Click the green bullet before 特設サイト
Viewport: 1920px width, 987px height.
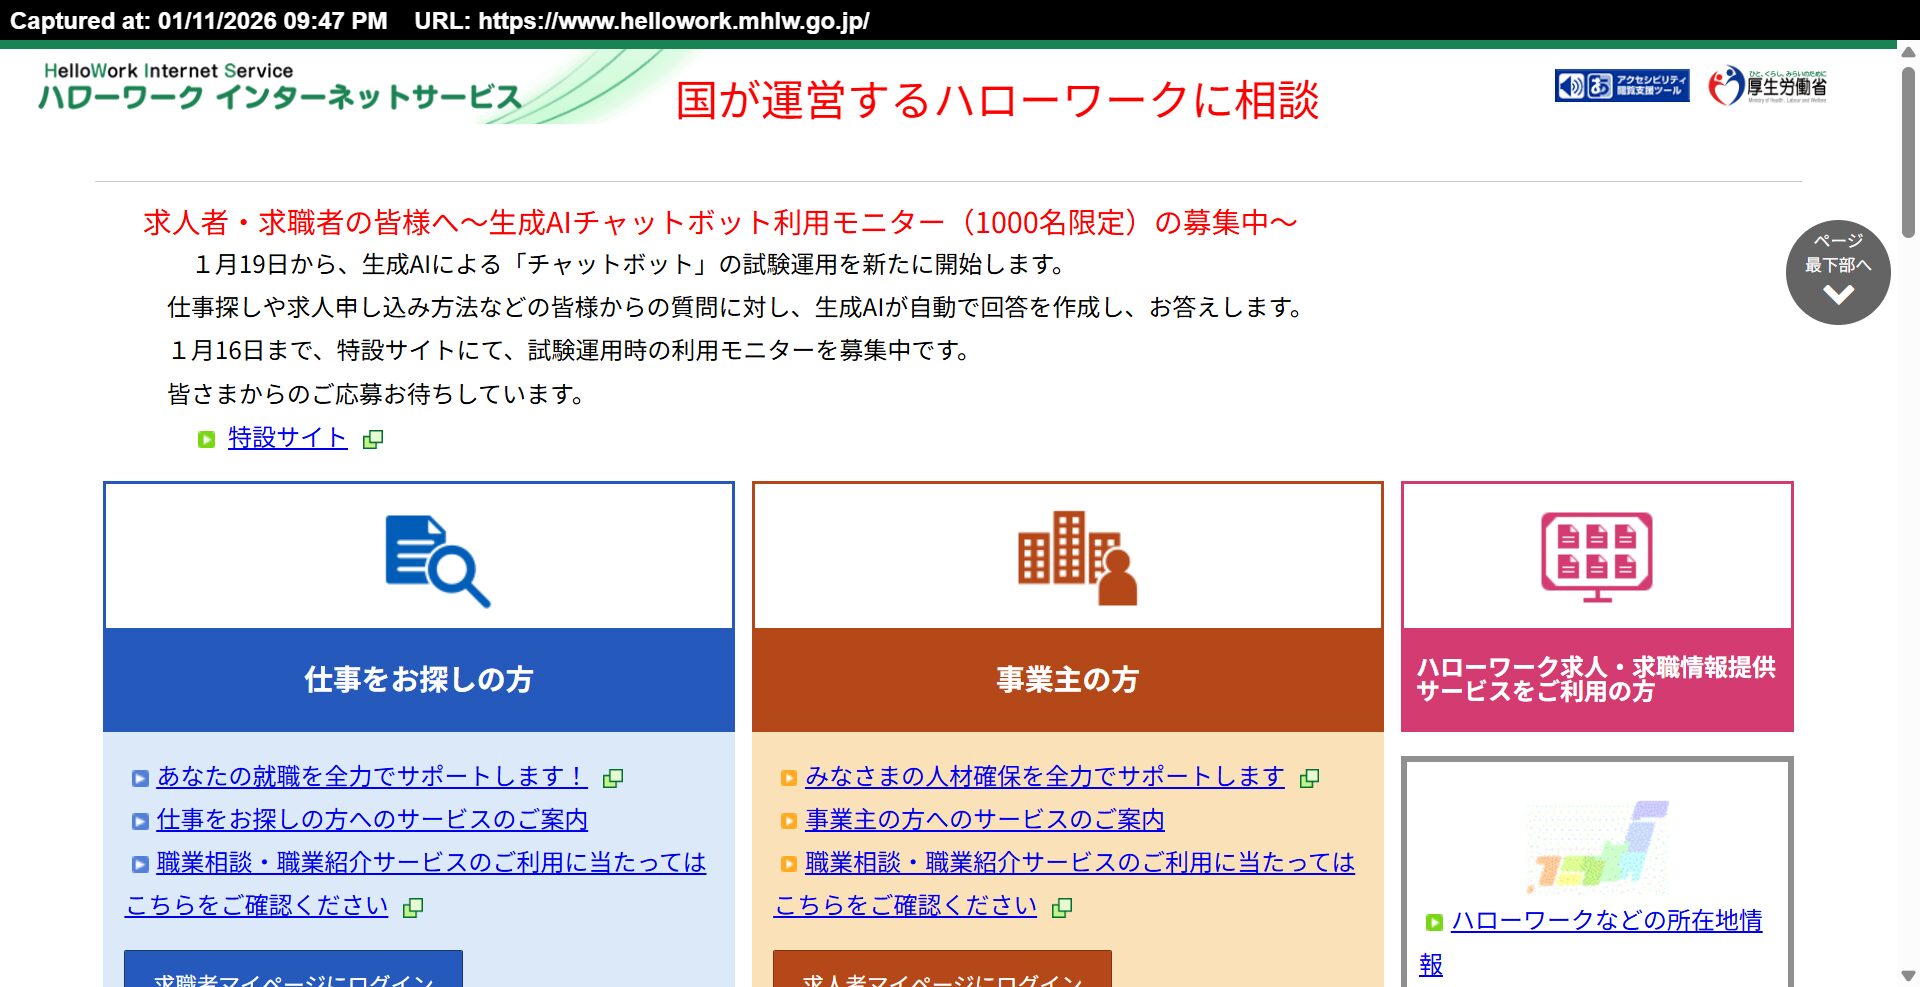(x=207, y=439)
